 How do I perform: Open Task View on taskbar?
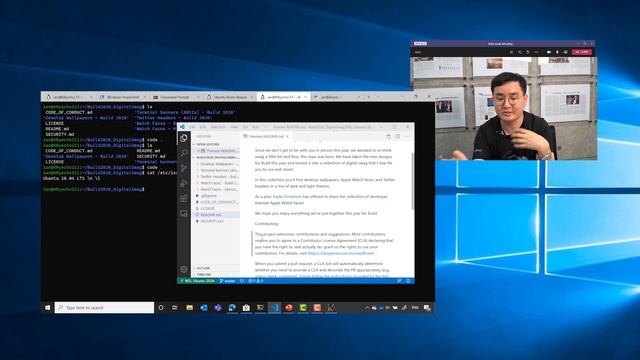tap(175, 308)
